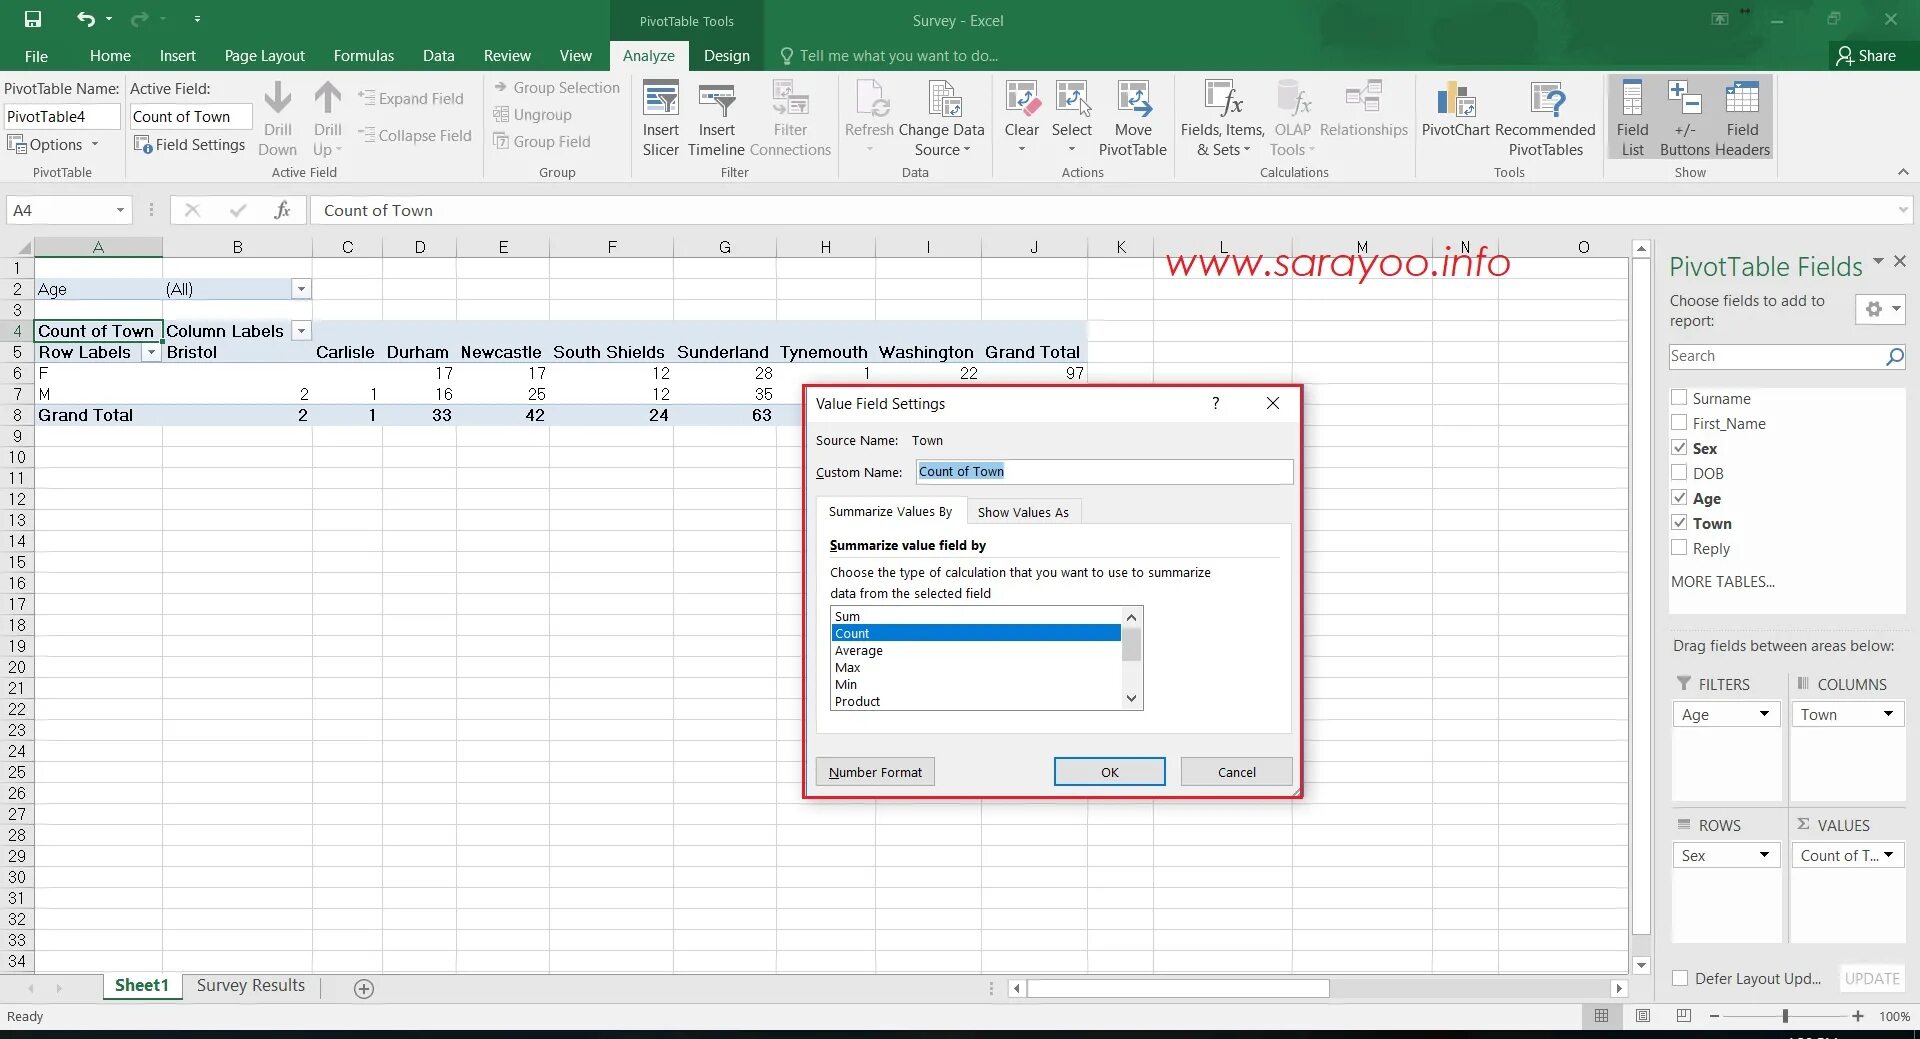Image resolution: width=1920 pixels, height=1039 pixels.
Task: Open PivotTable Options button
Action: (53, 145)
